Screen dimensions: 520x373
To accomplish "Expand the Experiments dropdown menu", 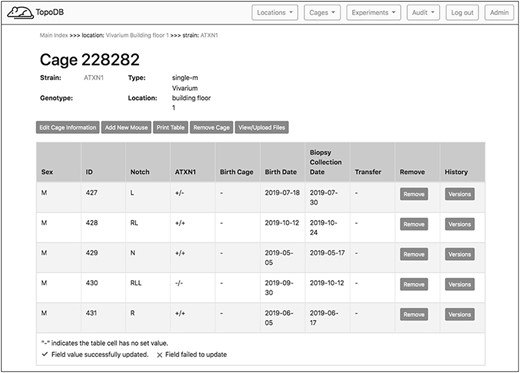I will [373, 13].
